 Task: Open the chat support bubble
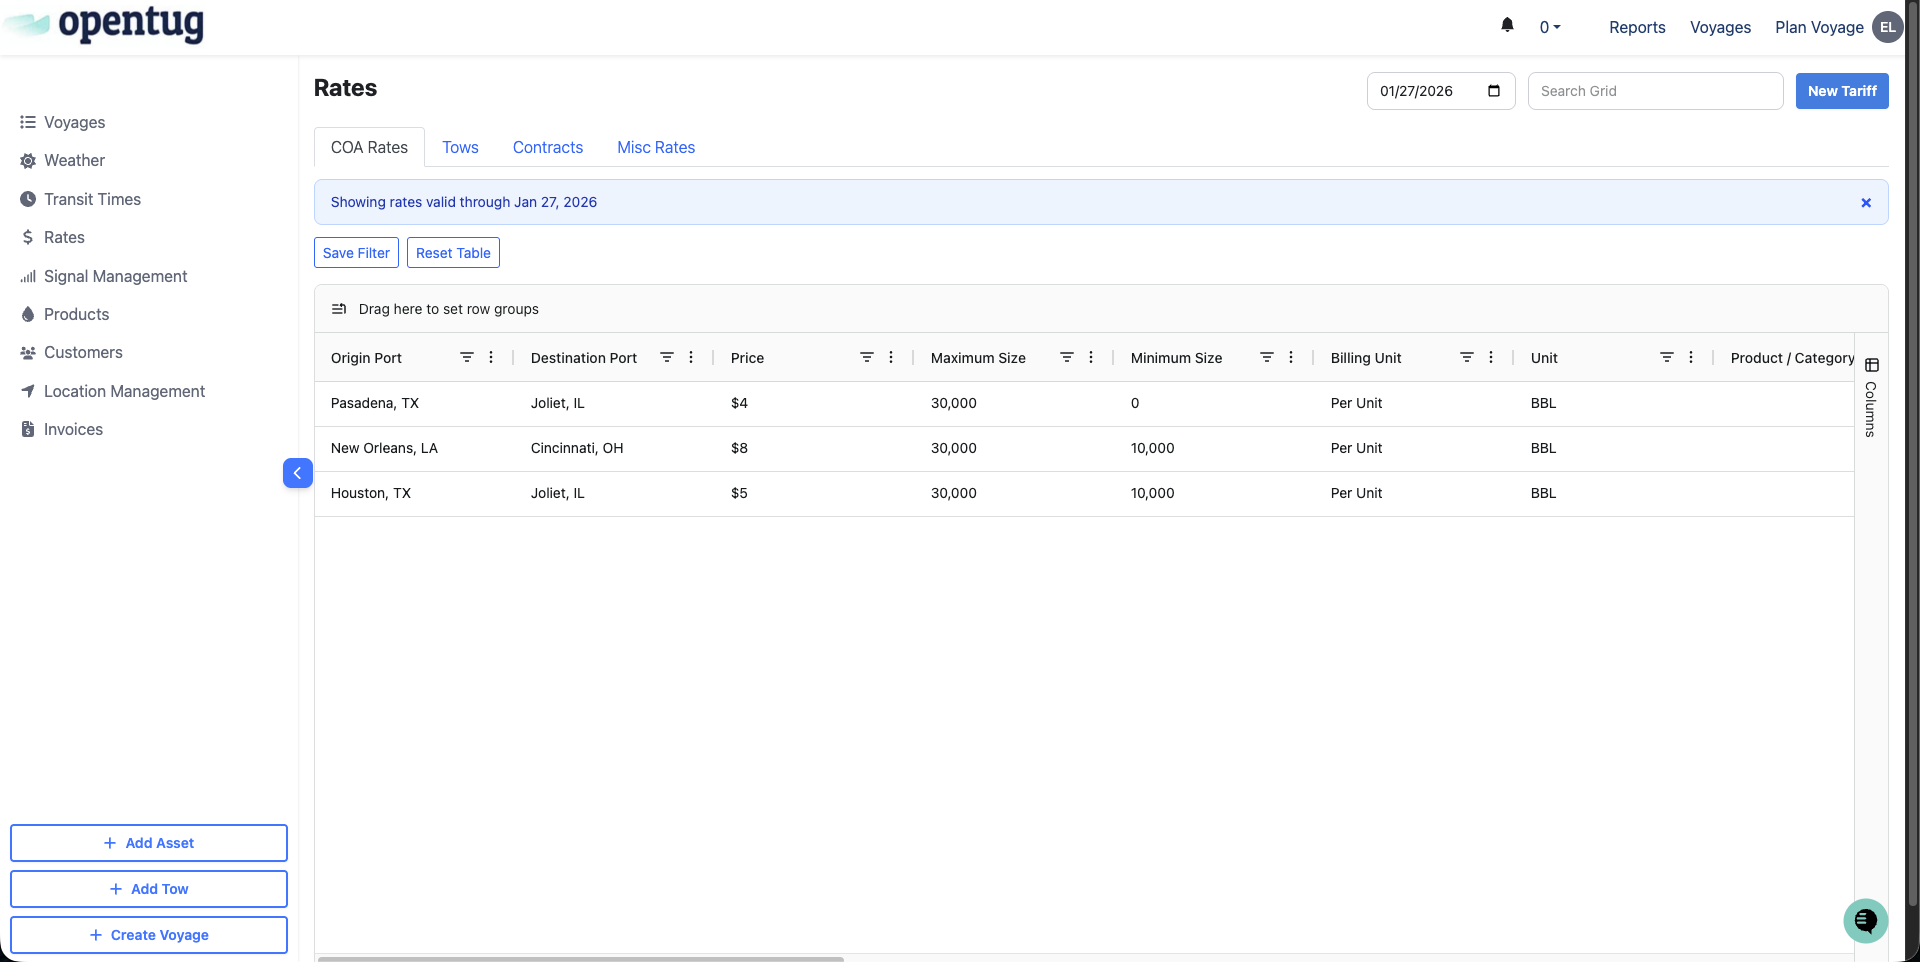(x=1865, y=920)
